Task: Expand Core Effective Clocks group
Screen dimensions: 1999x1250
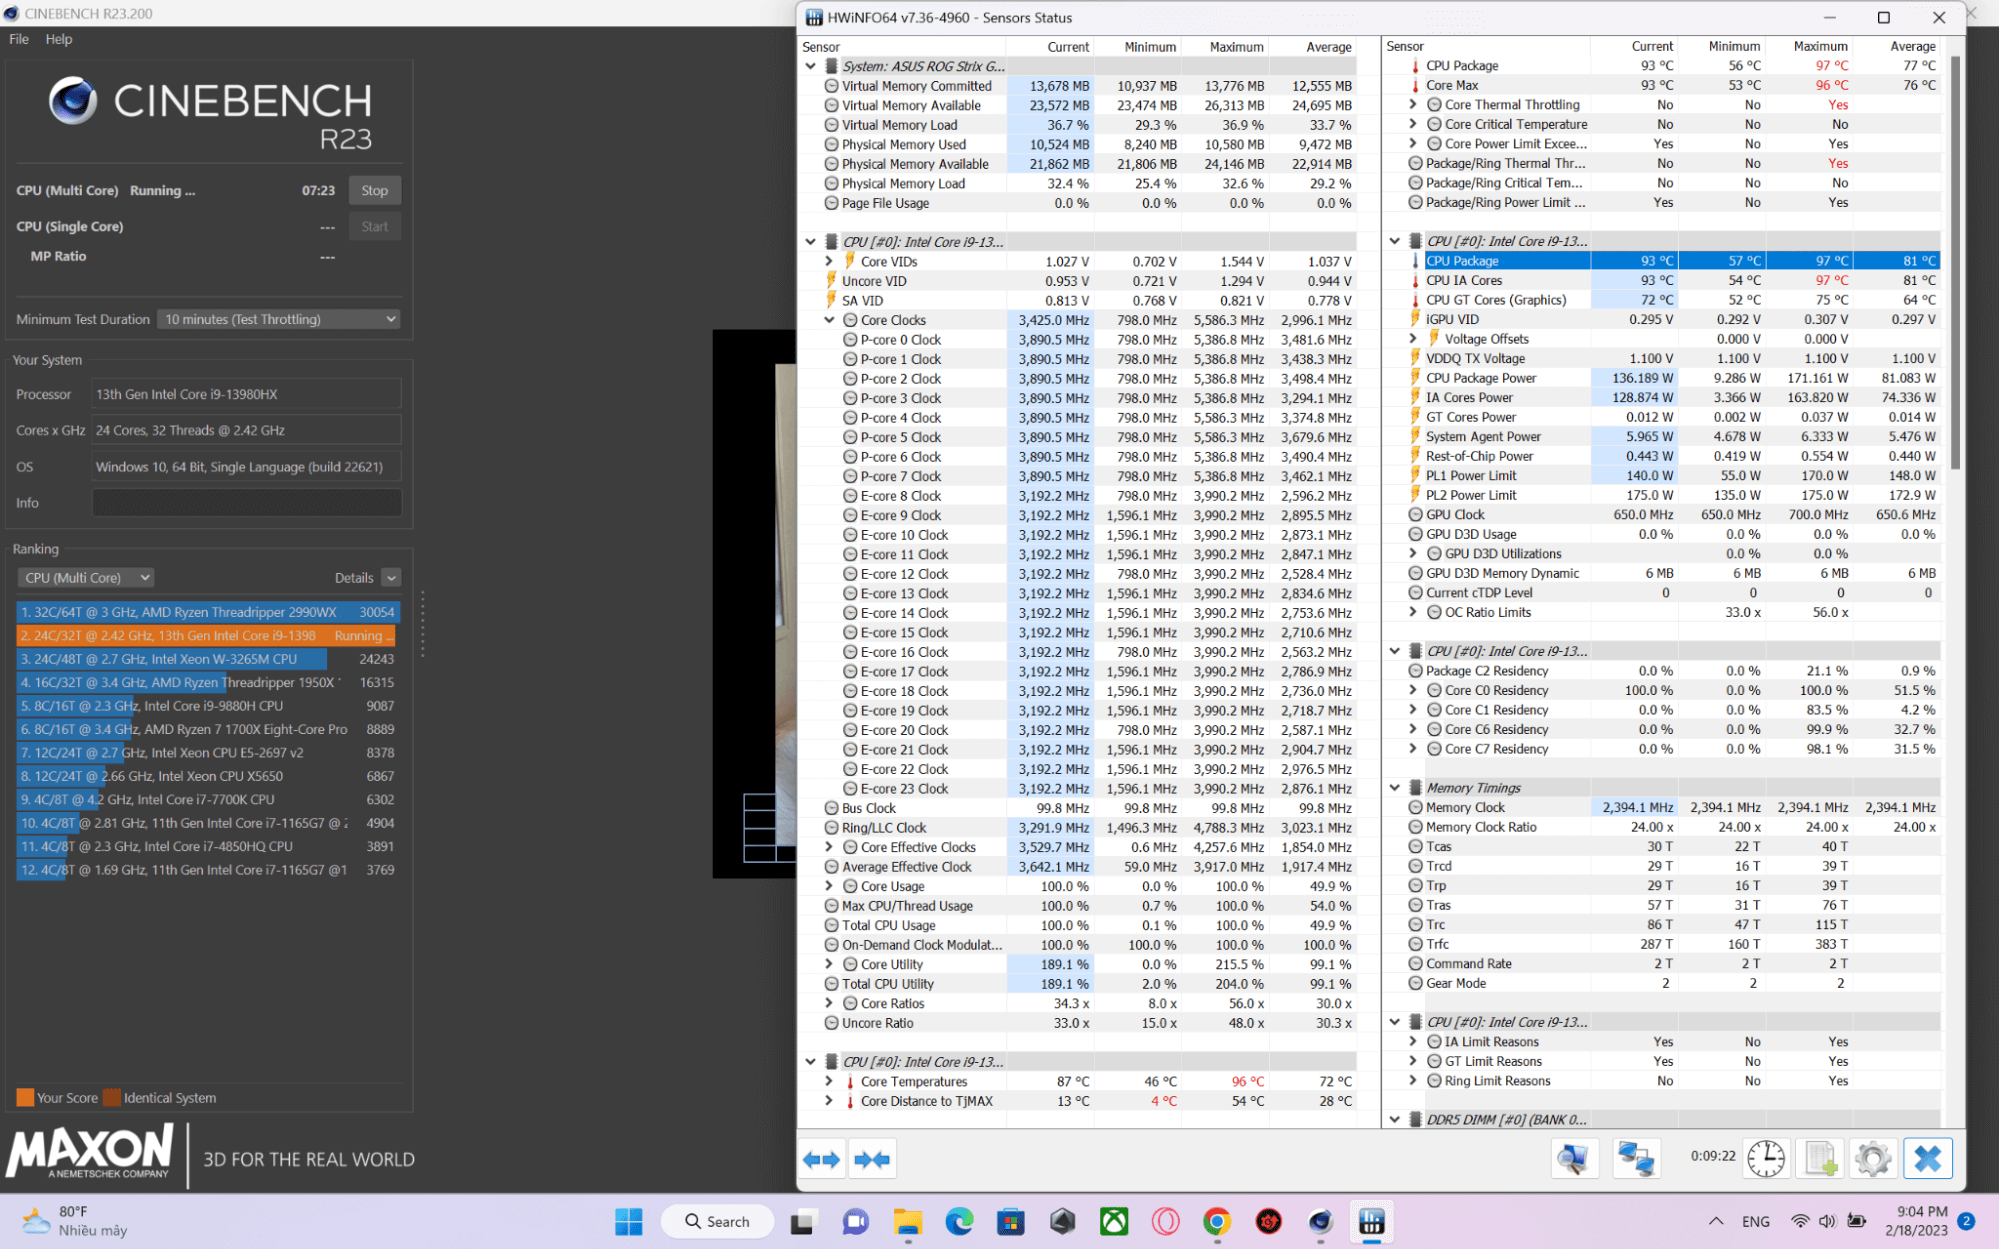Action: click(x=828, y=847)
